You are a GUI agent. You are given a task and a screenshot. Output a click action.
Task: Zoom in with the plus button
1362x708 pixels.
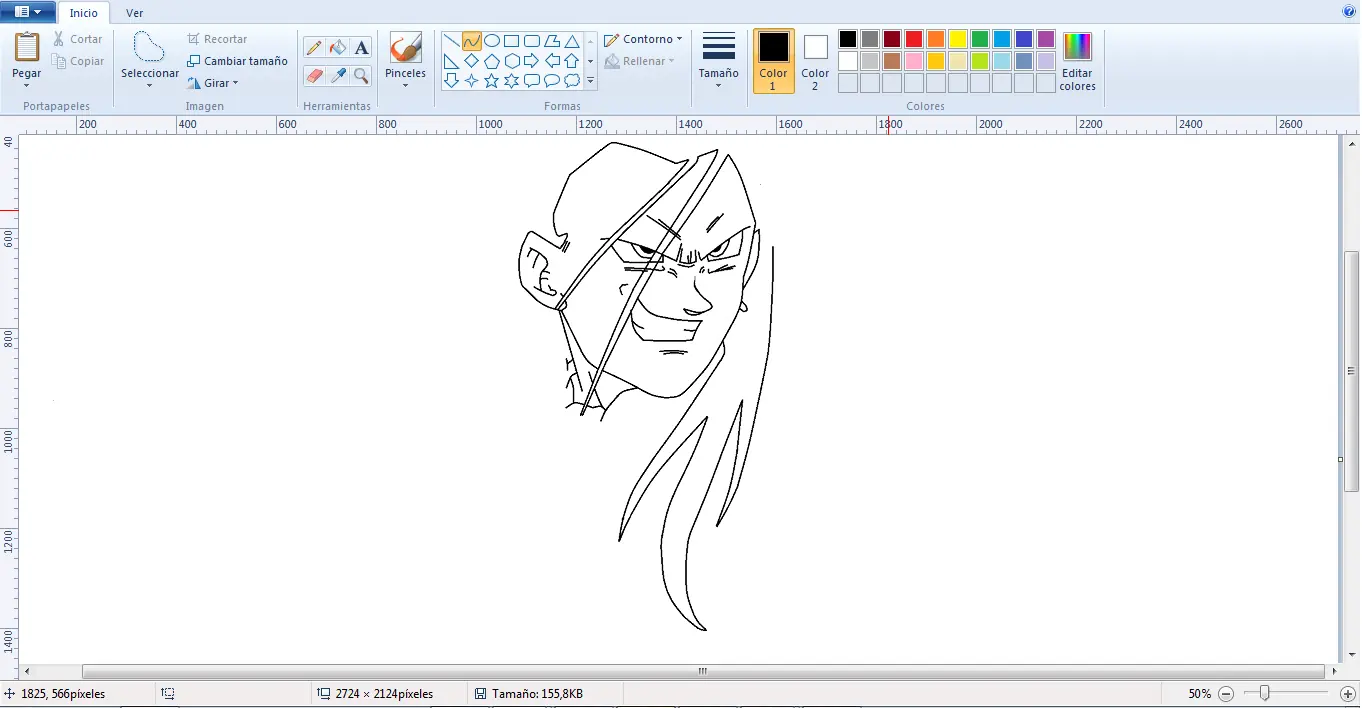(x=1348, y=693)
